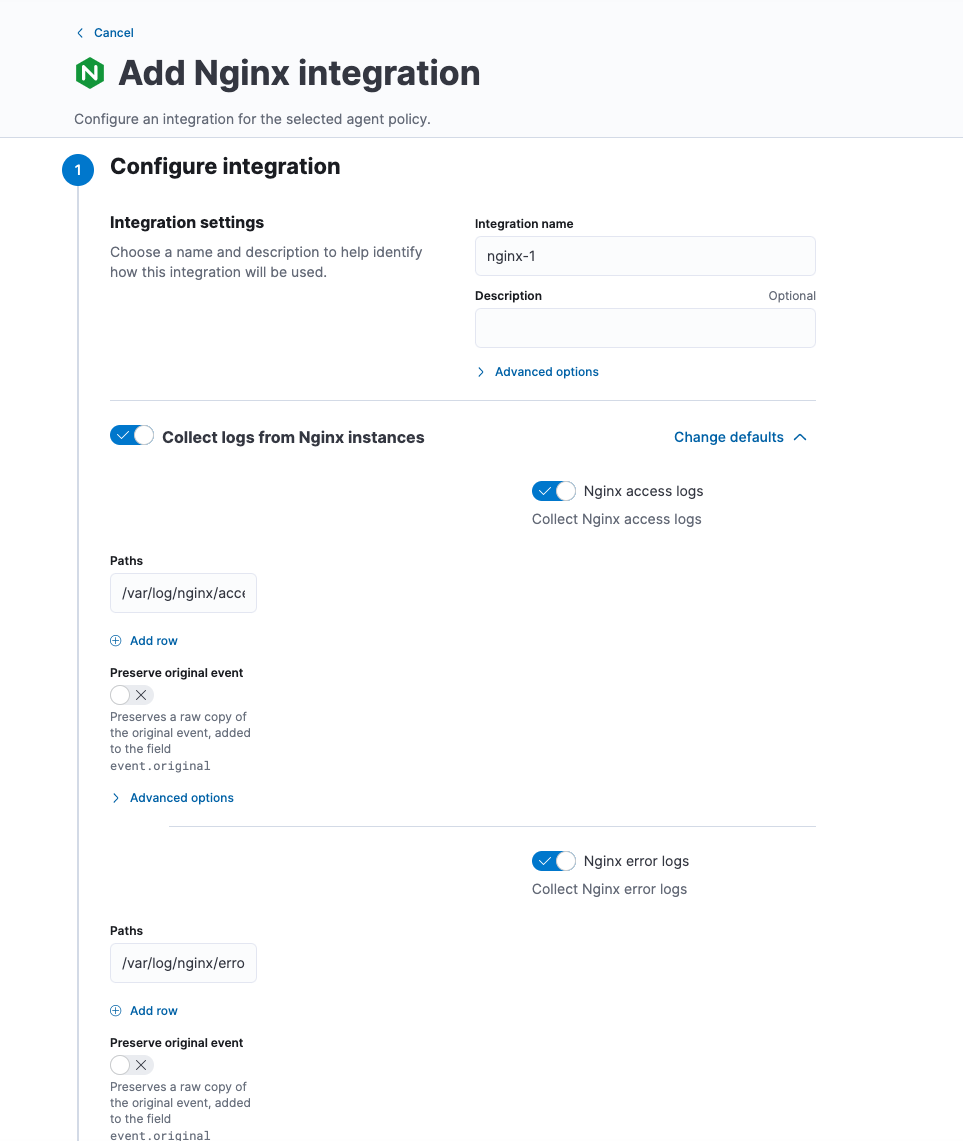Click the back chevron beside Cancel
Image resolution: width=963 pixels, height=1141 pixels.
click(79, 32)
